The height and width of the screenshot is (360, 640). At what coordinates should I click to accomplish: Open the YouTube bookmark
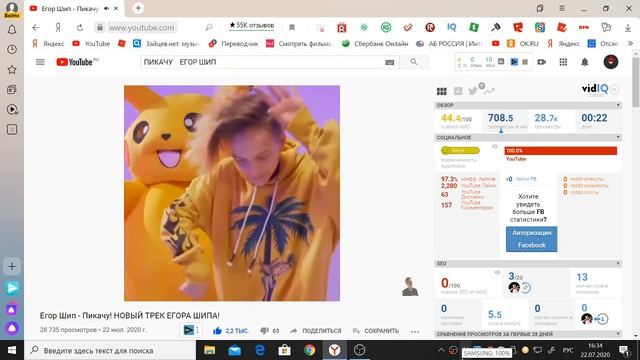point(91,43)
